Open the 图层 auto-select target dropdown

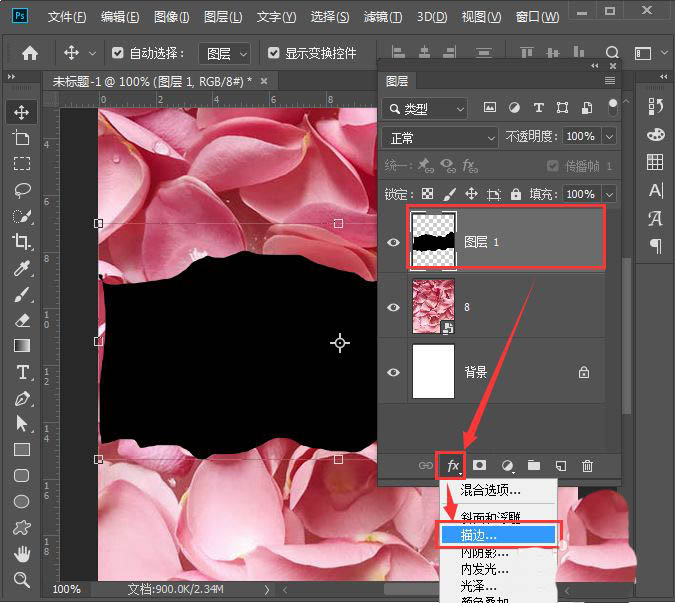coord(224,54)
